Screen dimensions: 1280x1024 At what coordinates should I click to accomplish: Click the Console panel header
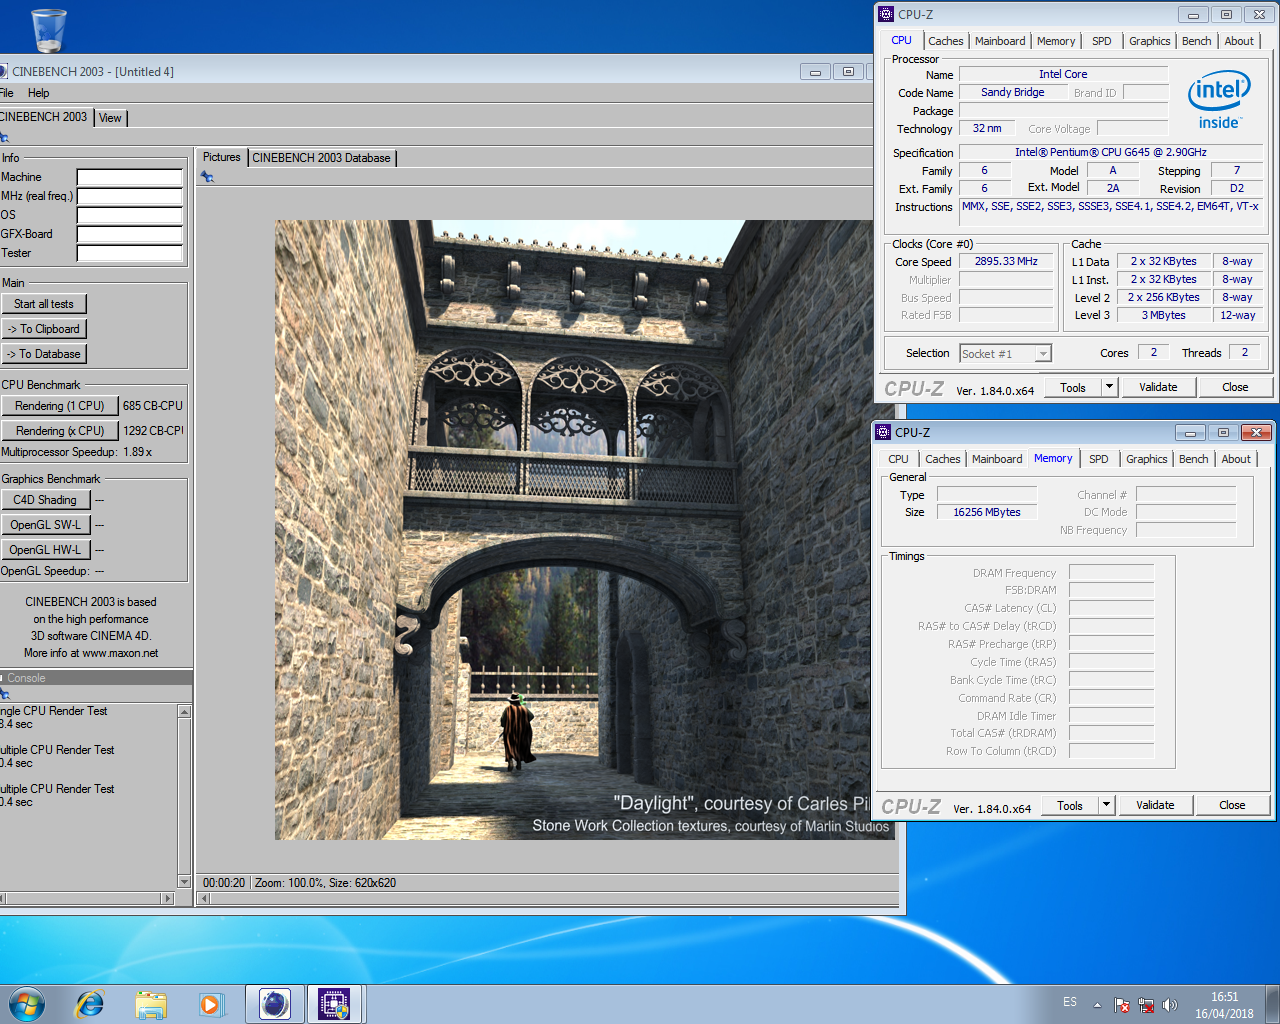(96, 678)
